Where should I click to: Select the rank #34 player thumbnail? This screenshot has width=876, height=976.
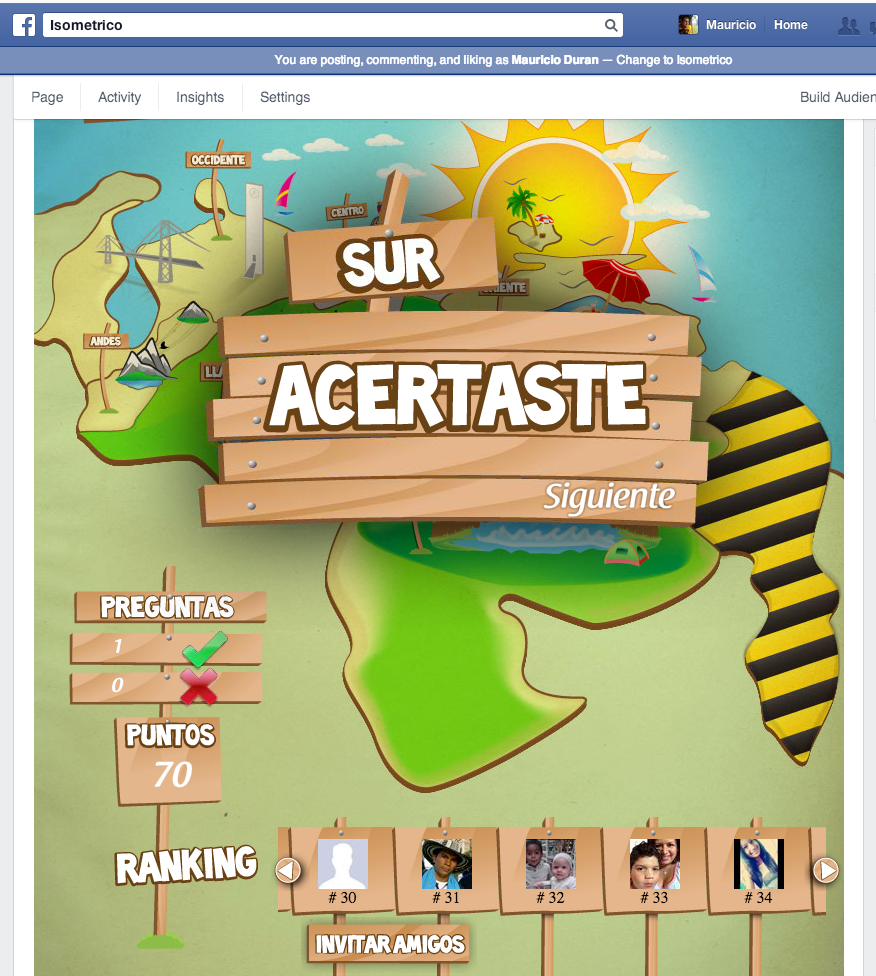click(758, 864)
